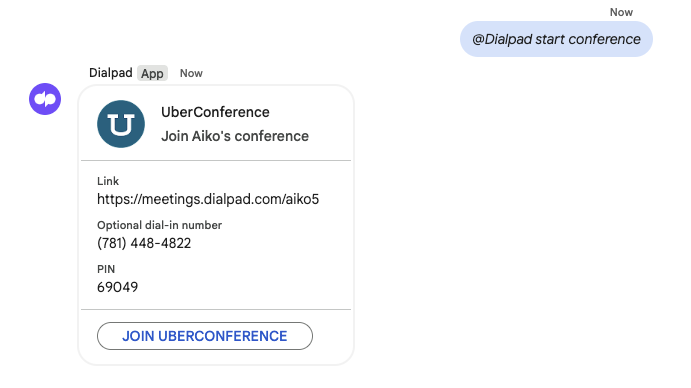Click the UberConference U logo
Screen dimensions: 691x388
point(121,124)
